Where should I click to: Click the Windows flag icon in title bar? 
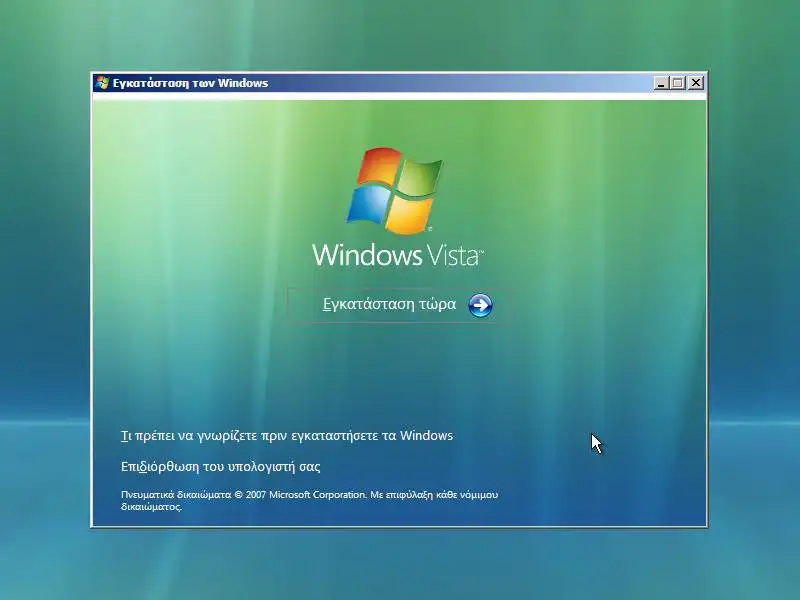(102, 83)
